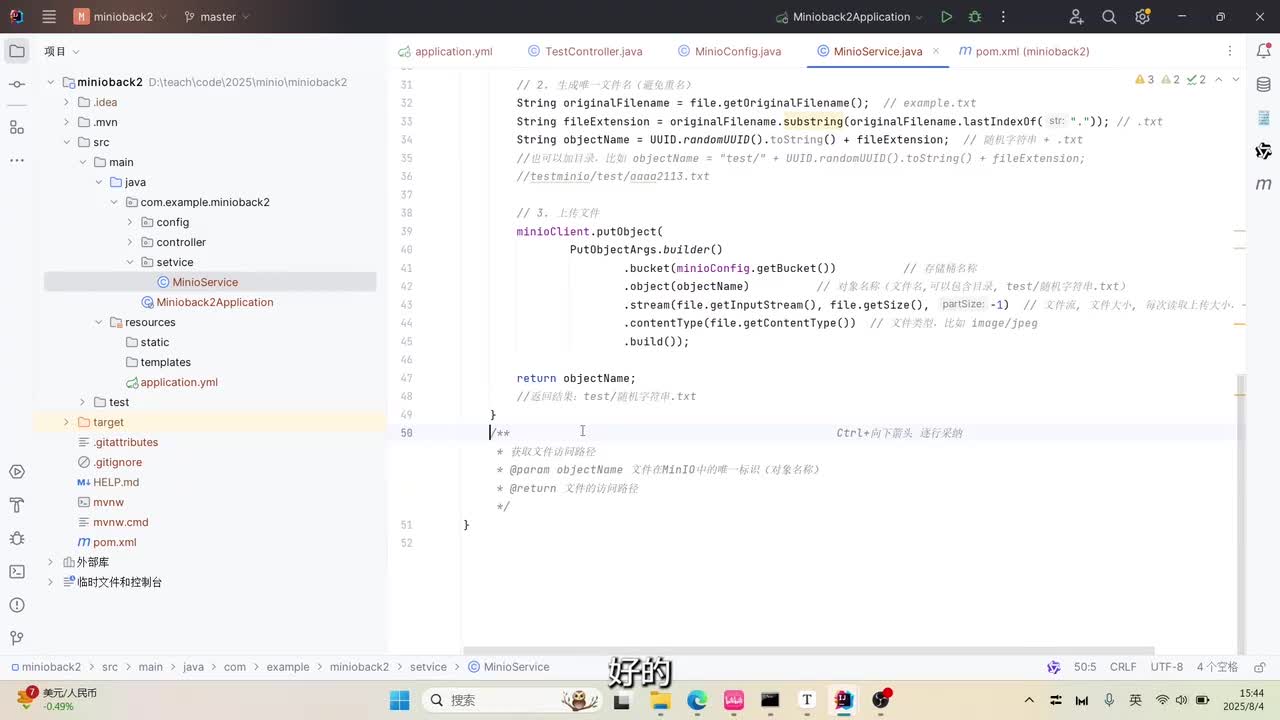This screenshot has height=720, width=1280.
Task: Go to the next highlighted problem arrow
Action: [1236, 80]
